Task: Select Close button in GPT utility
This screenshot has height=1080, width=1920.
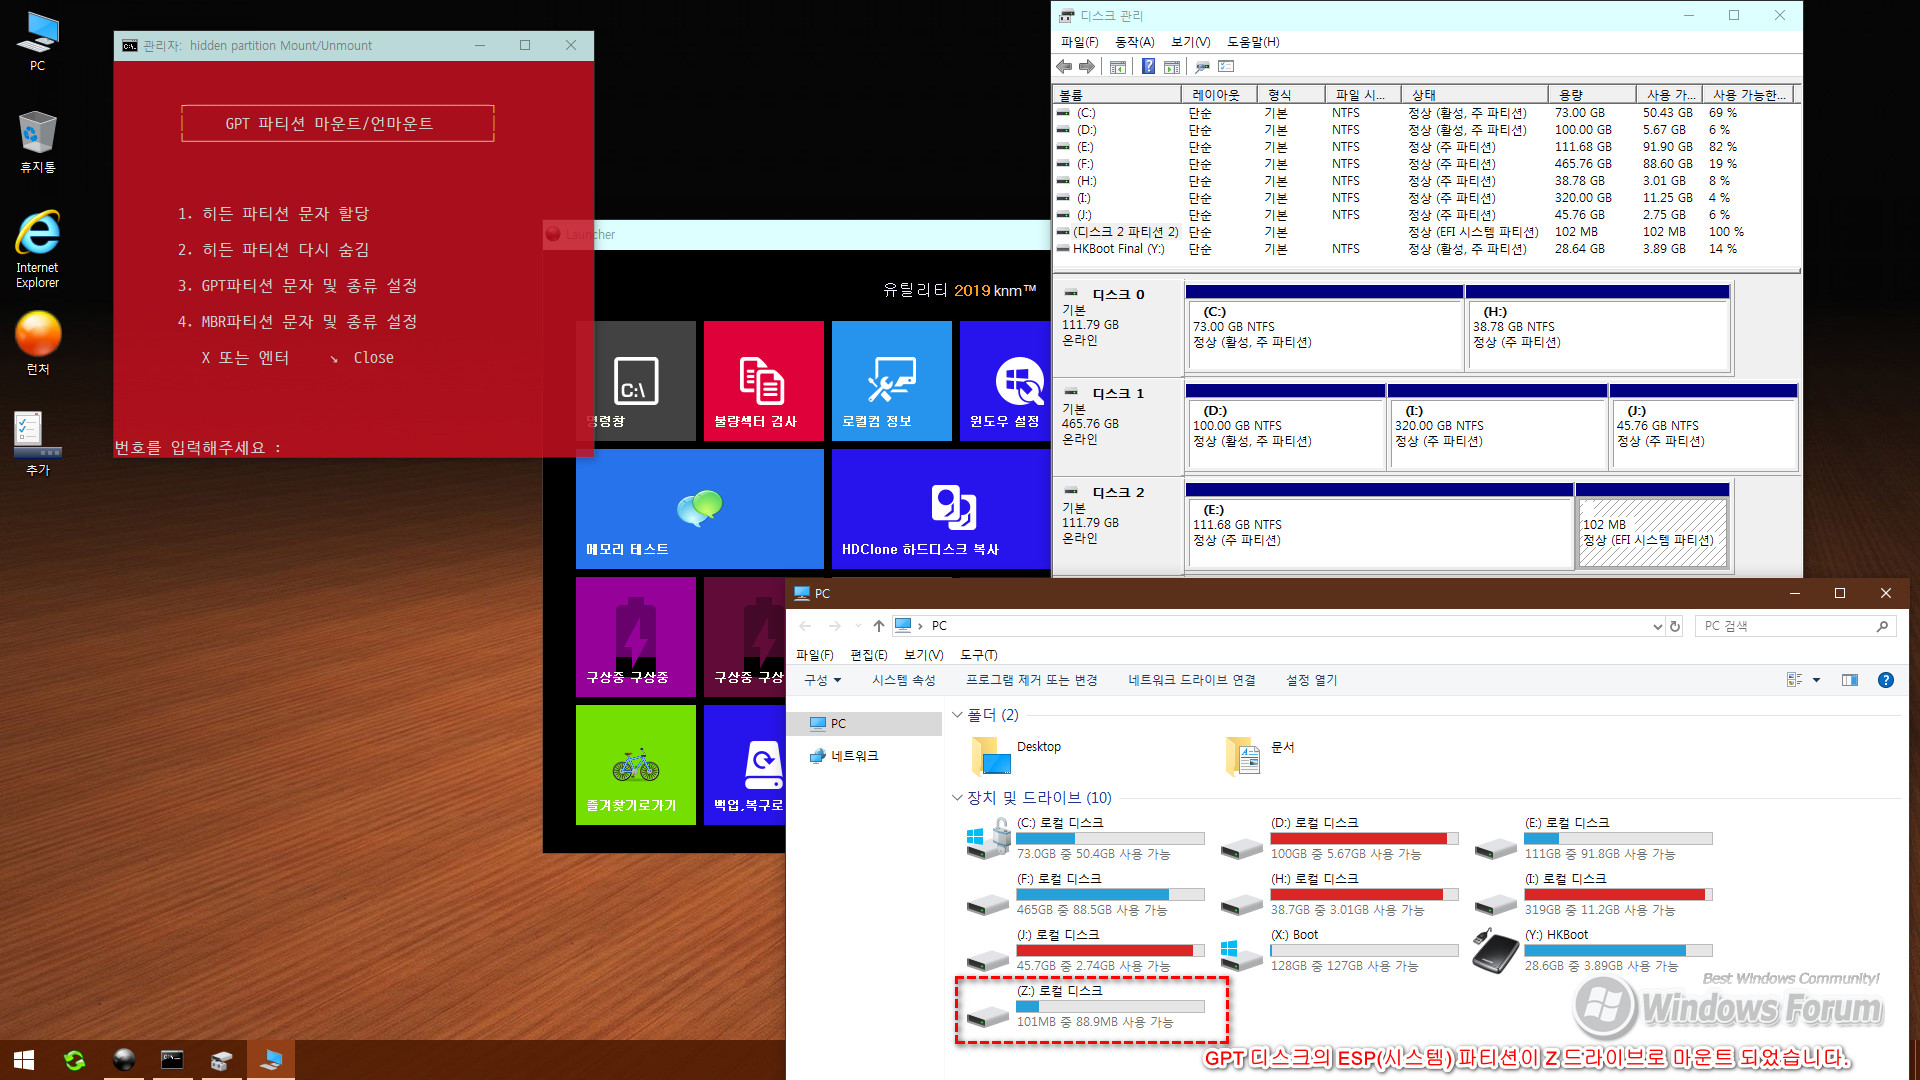Action: (373, 357)
